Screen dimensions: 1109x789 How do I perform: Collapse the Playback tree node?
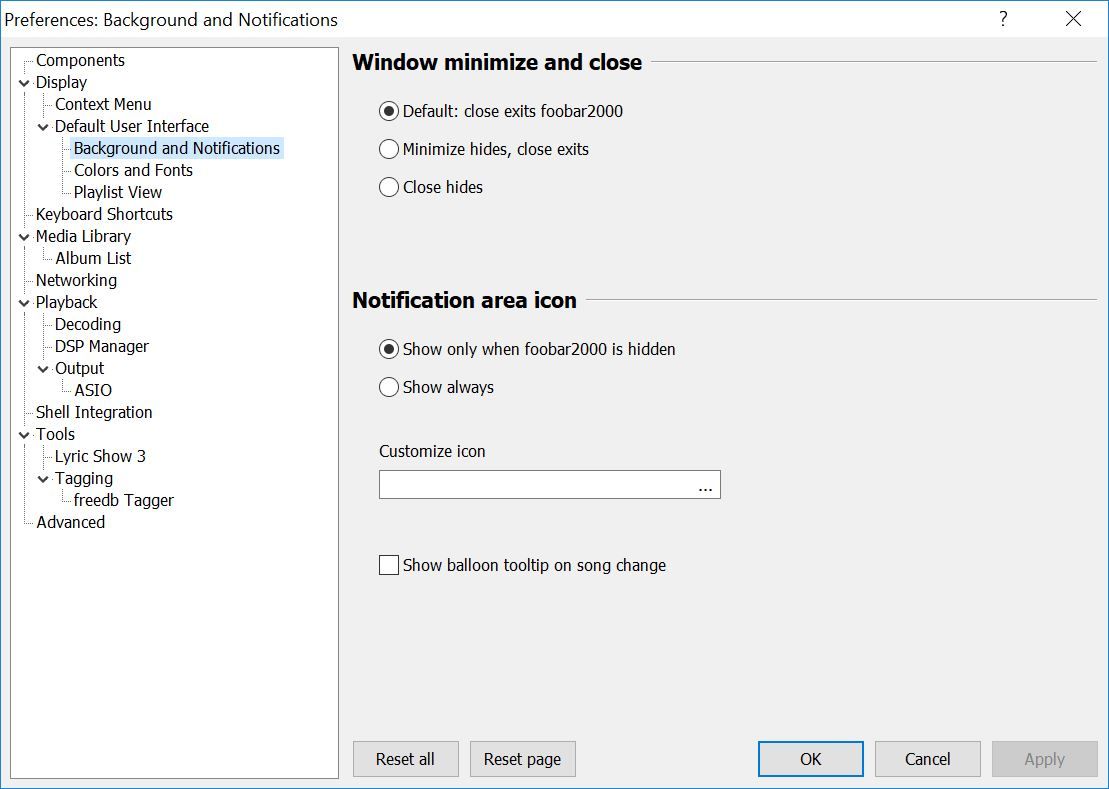pyautogui.click(x=24, y=303)
